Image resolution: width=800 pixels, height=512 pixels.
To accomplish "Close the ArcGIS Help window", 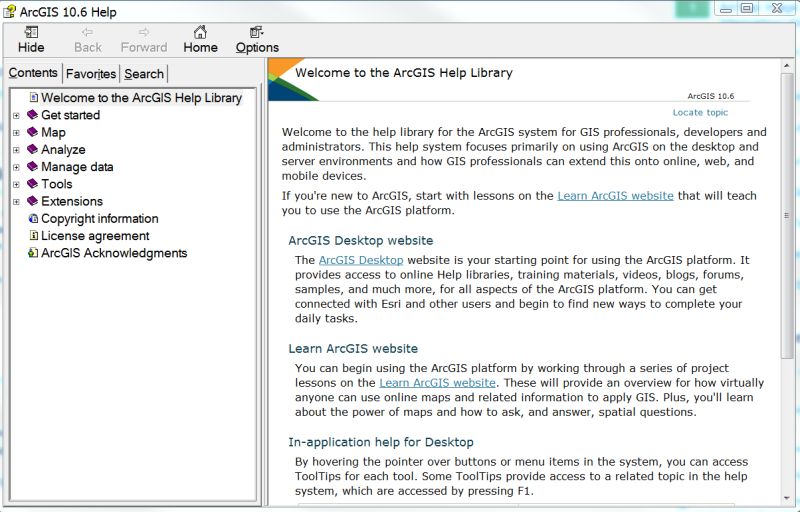I will pos(777,9).
